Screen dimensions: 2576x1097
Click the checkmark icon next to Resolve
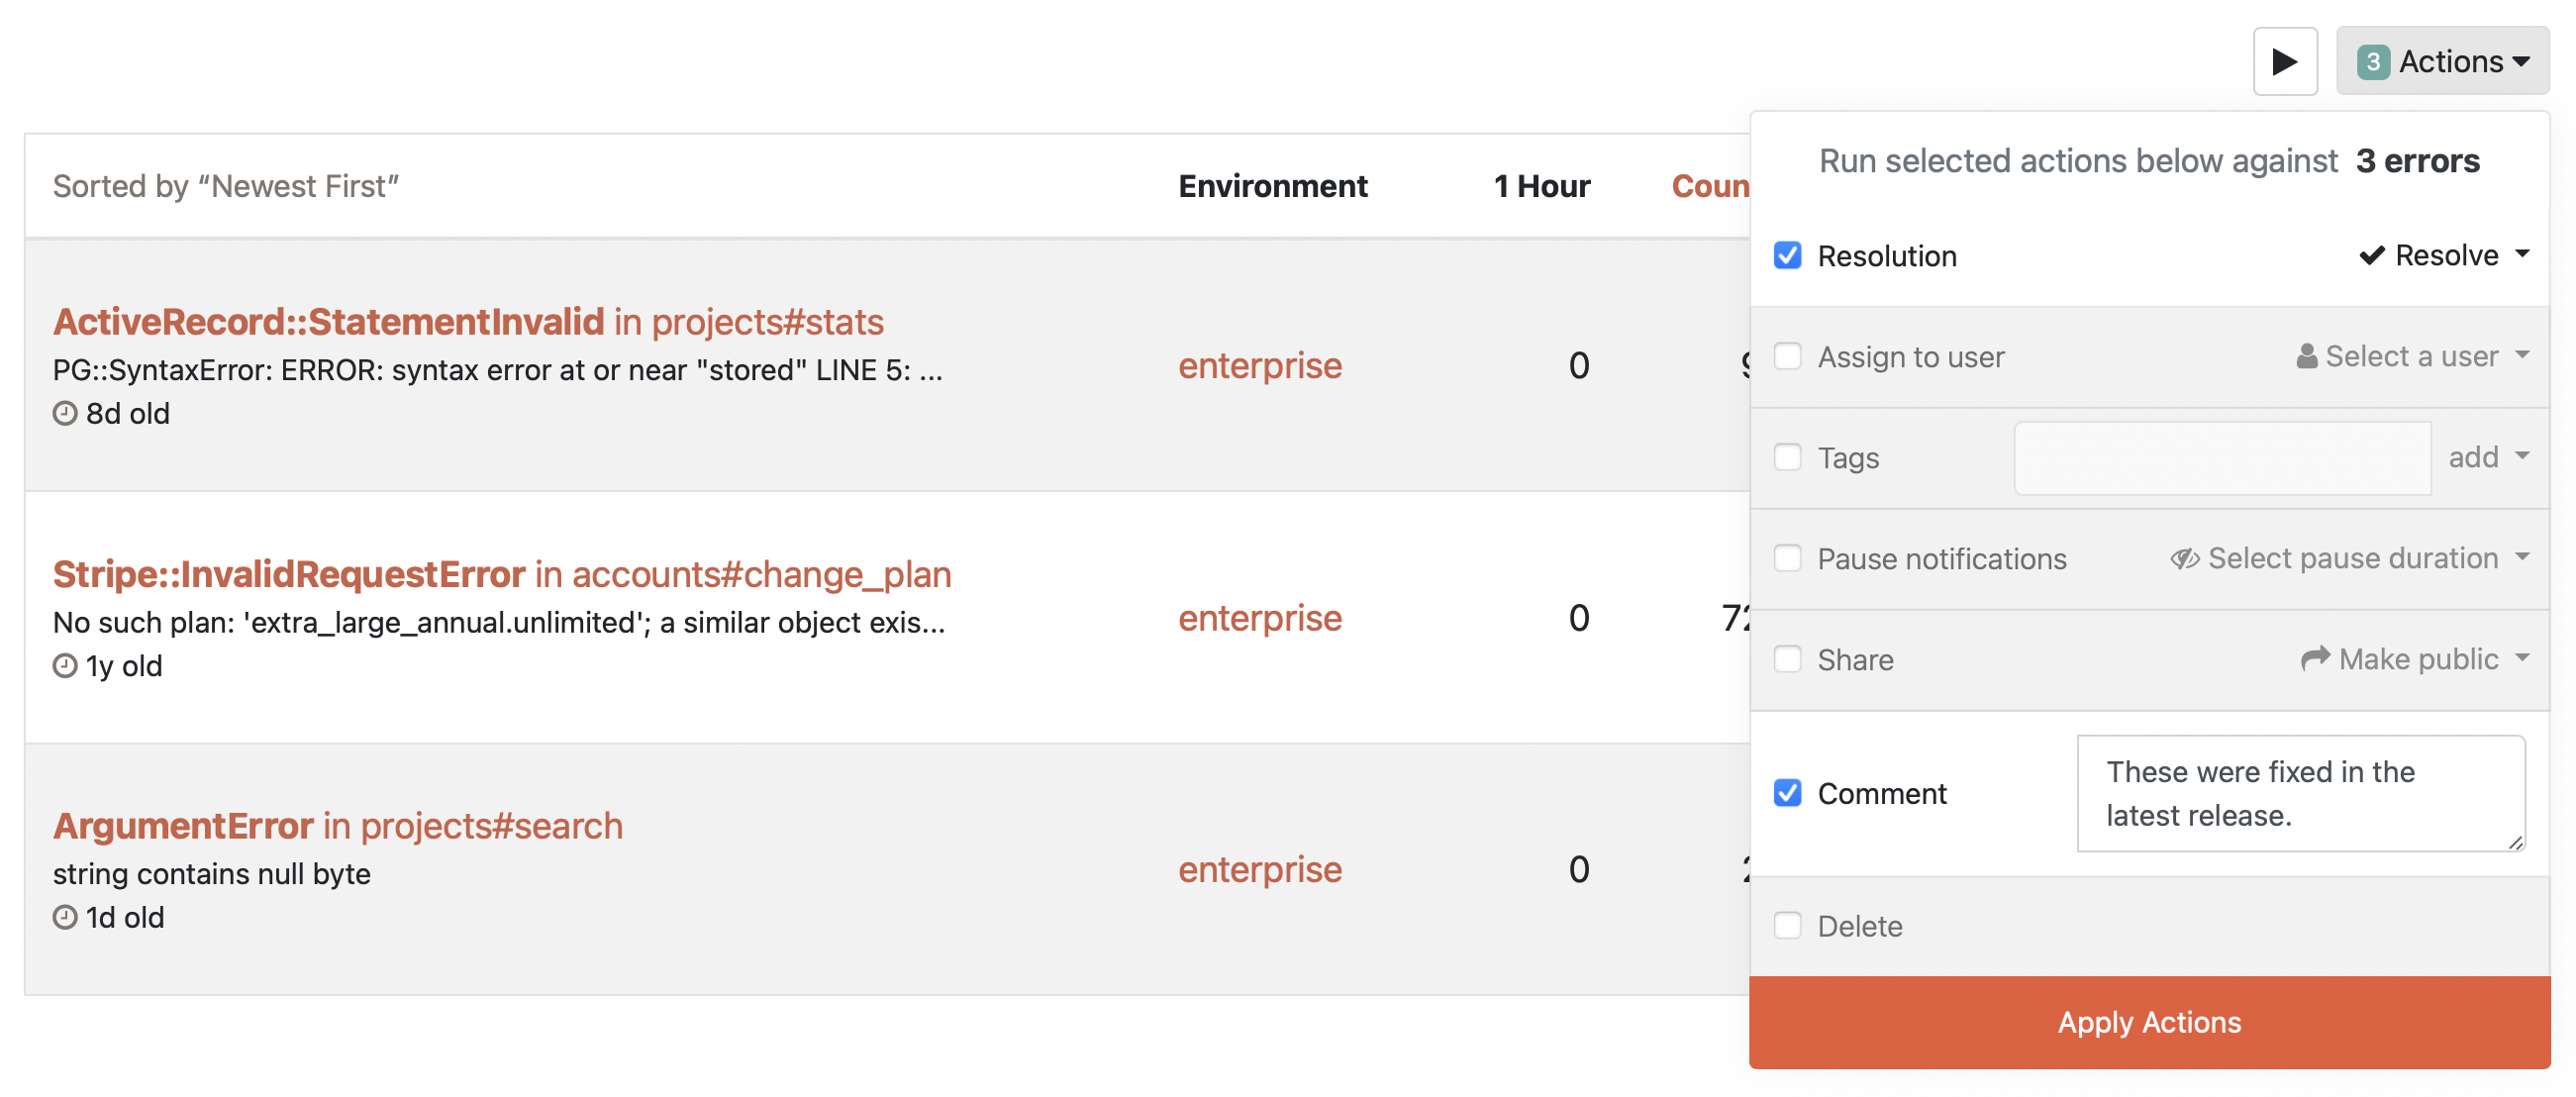(2371, 255)
